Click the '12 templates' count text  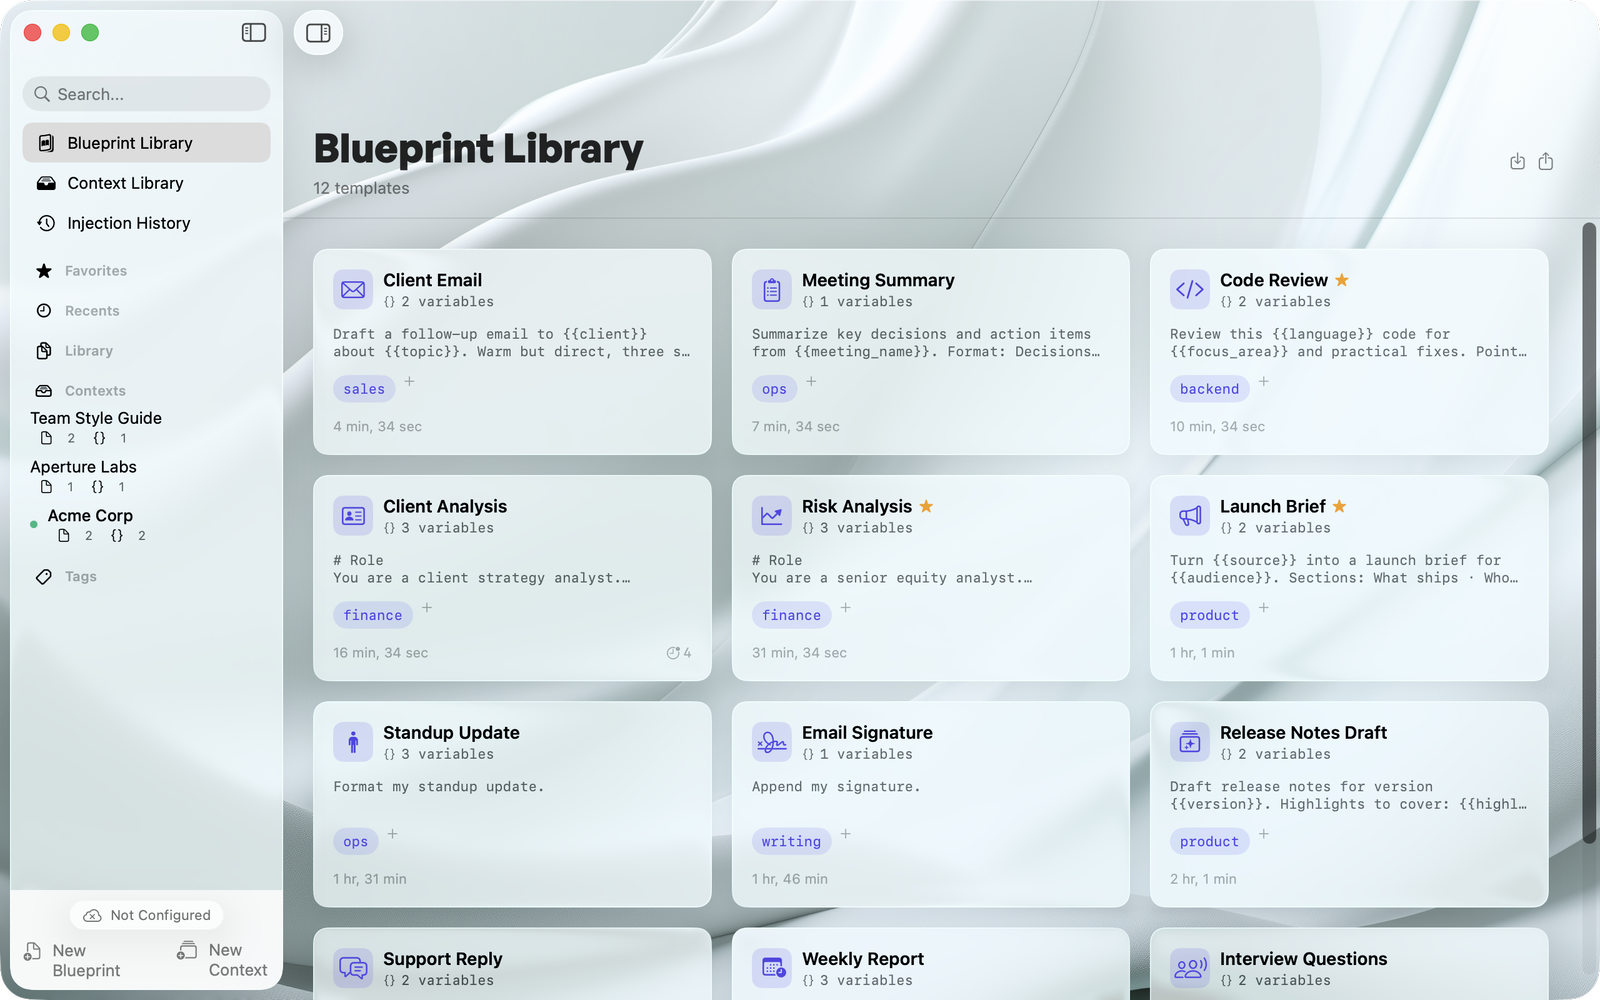[x=361, y=188]
